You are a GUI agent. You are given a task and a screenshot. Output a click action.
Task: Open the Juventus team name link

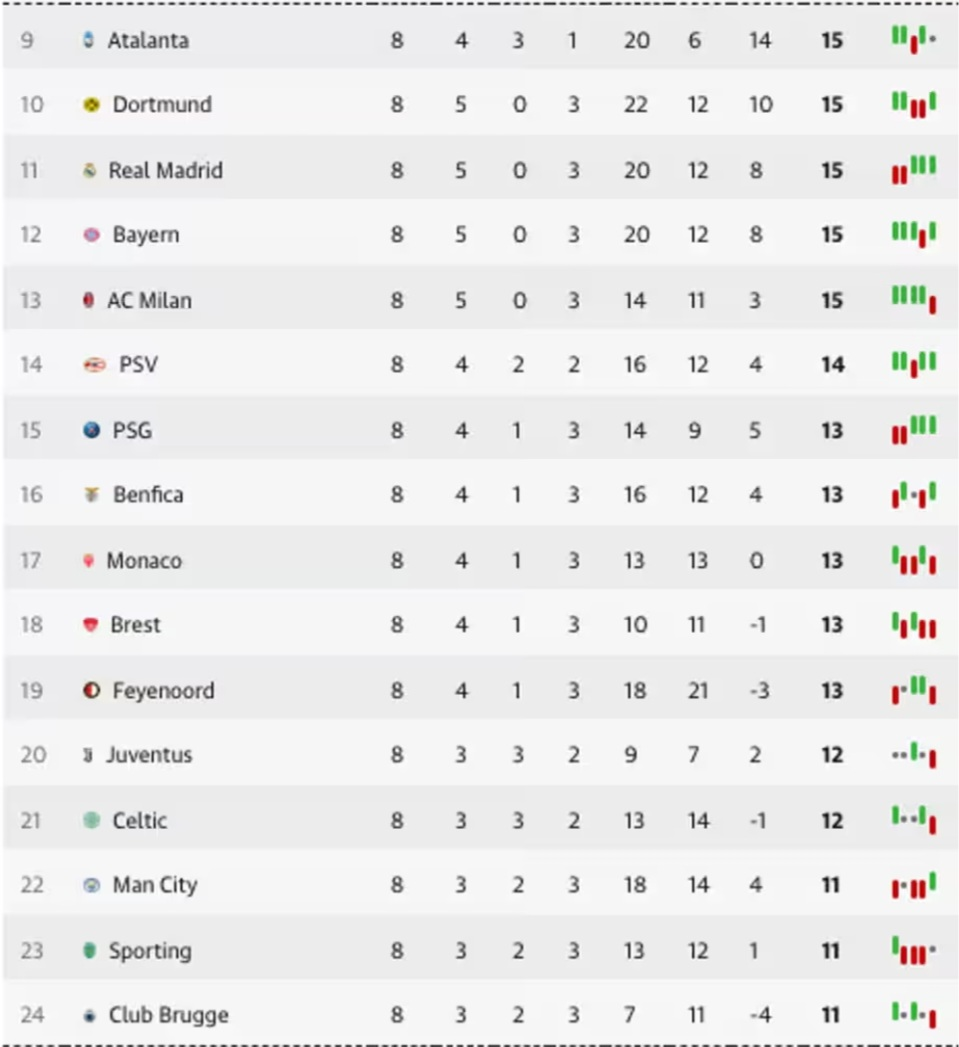[149, 755]
